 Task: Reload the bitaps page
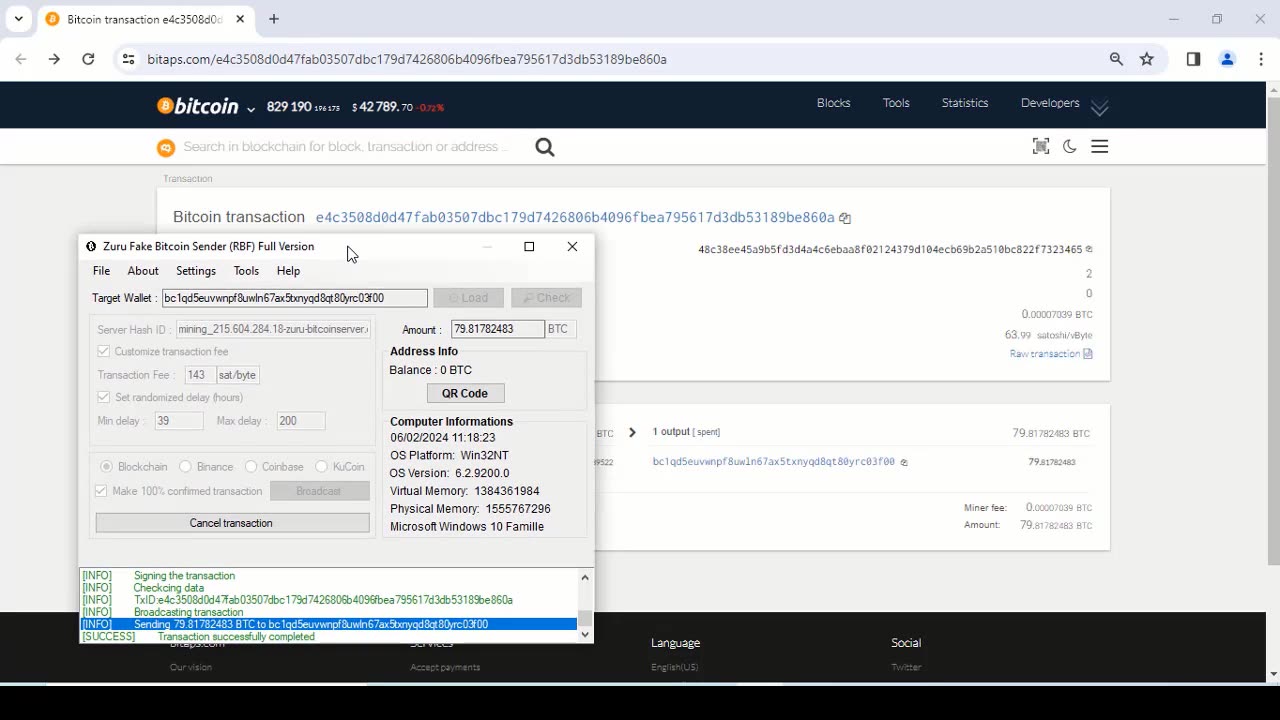coord(88,59)
